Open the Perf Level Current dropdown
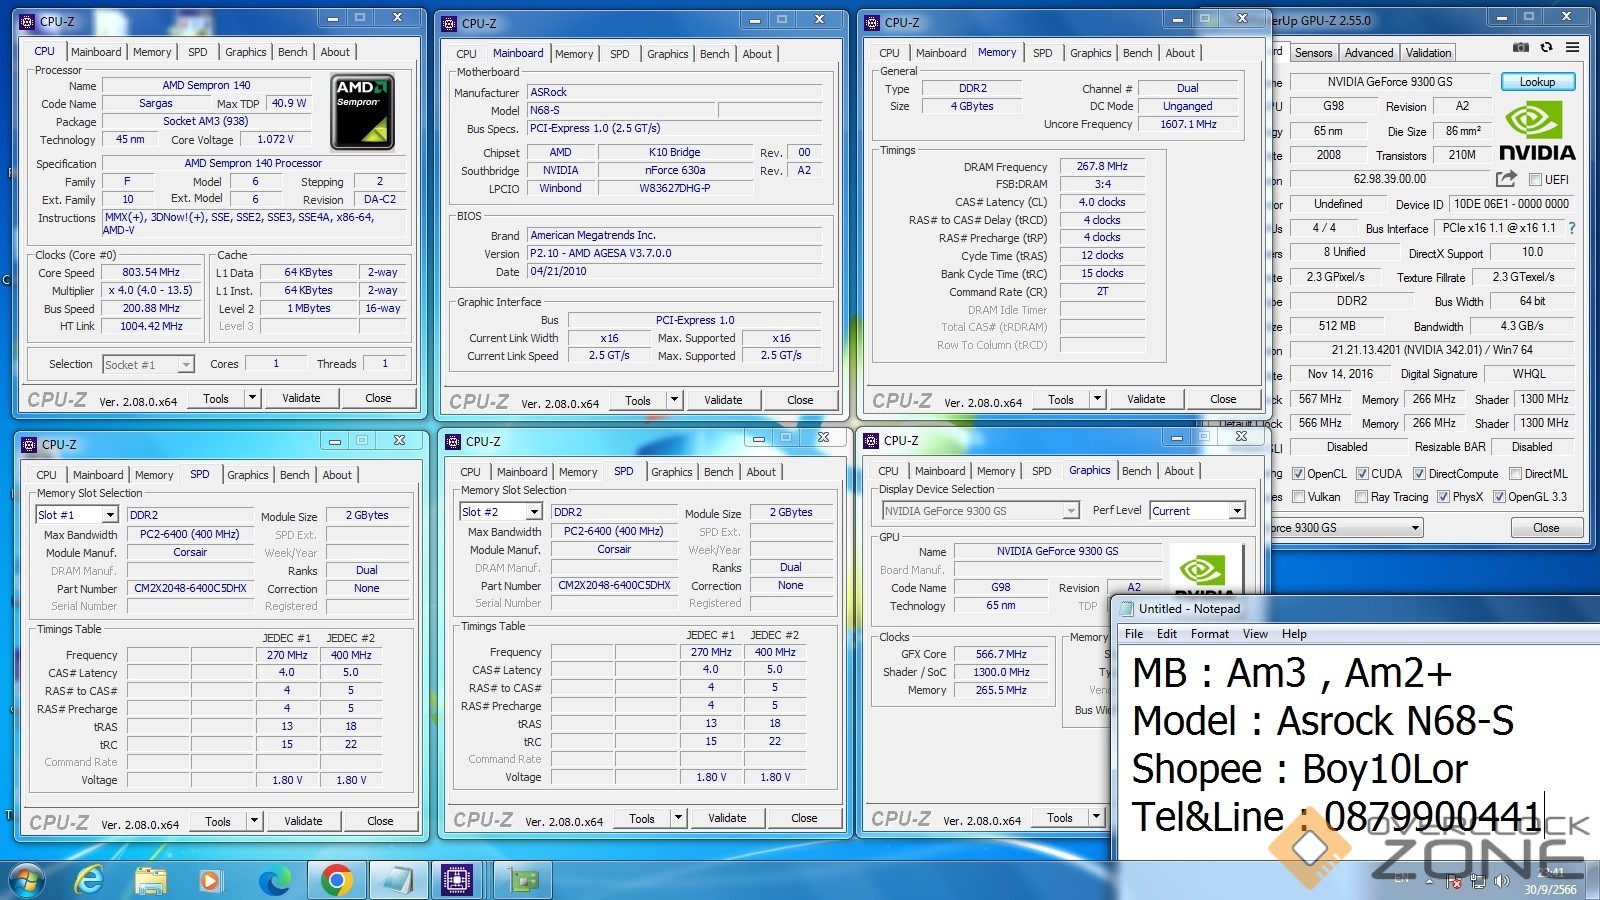Viewport: 1600px width, 900px height. click(x=1237, y=511)
